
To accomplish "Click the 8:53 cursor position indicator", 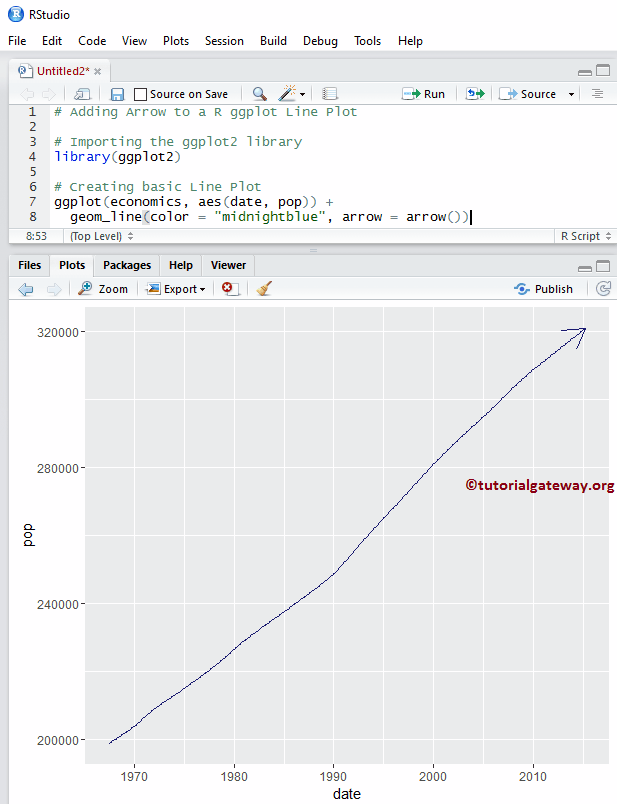I will (36, 236).
